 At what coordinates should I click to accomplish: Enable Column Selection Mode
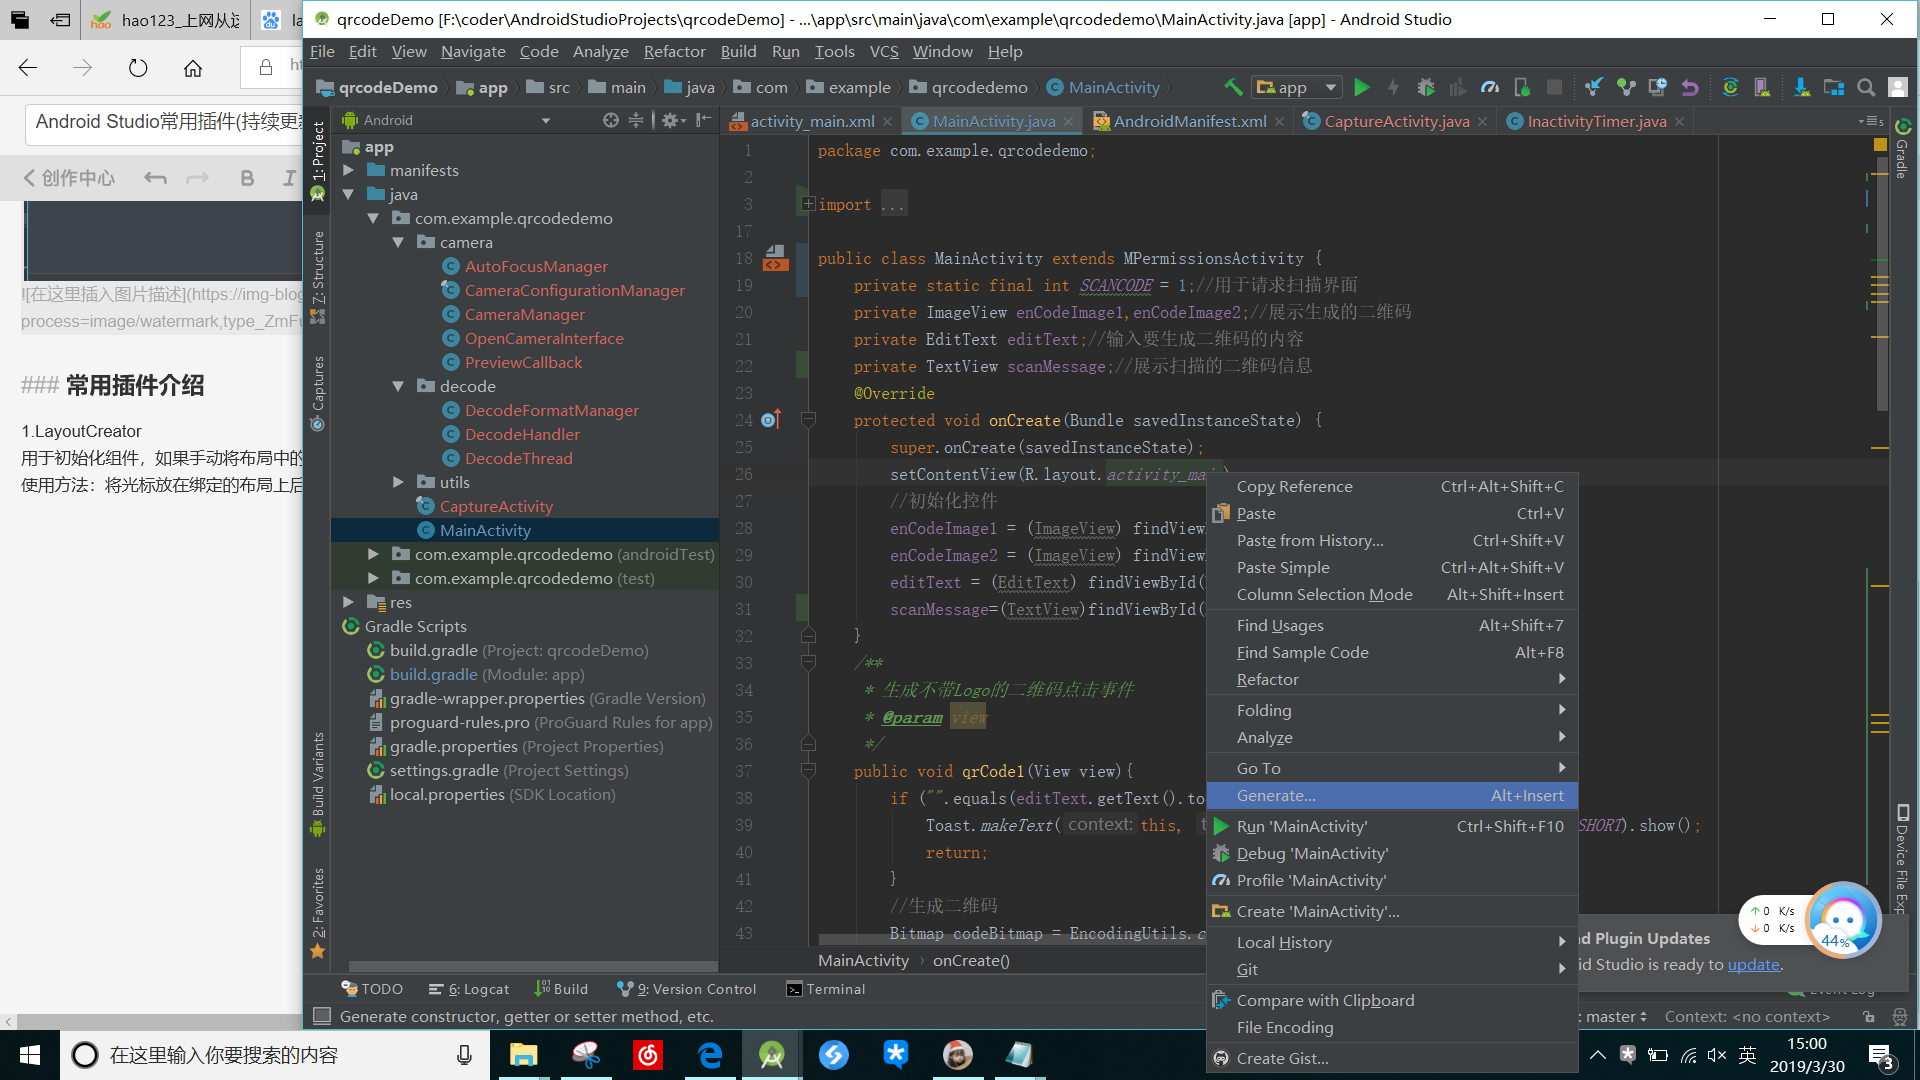(1324, 594)
